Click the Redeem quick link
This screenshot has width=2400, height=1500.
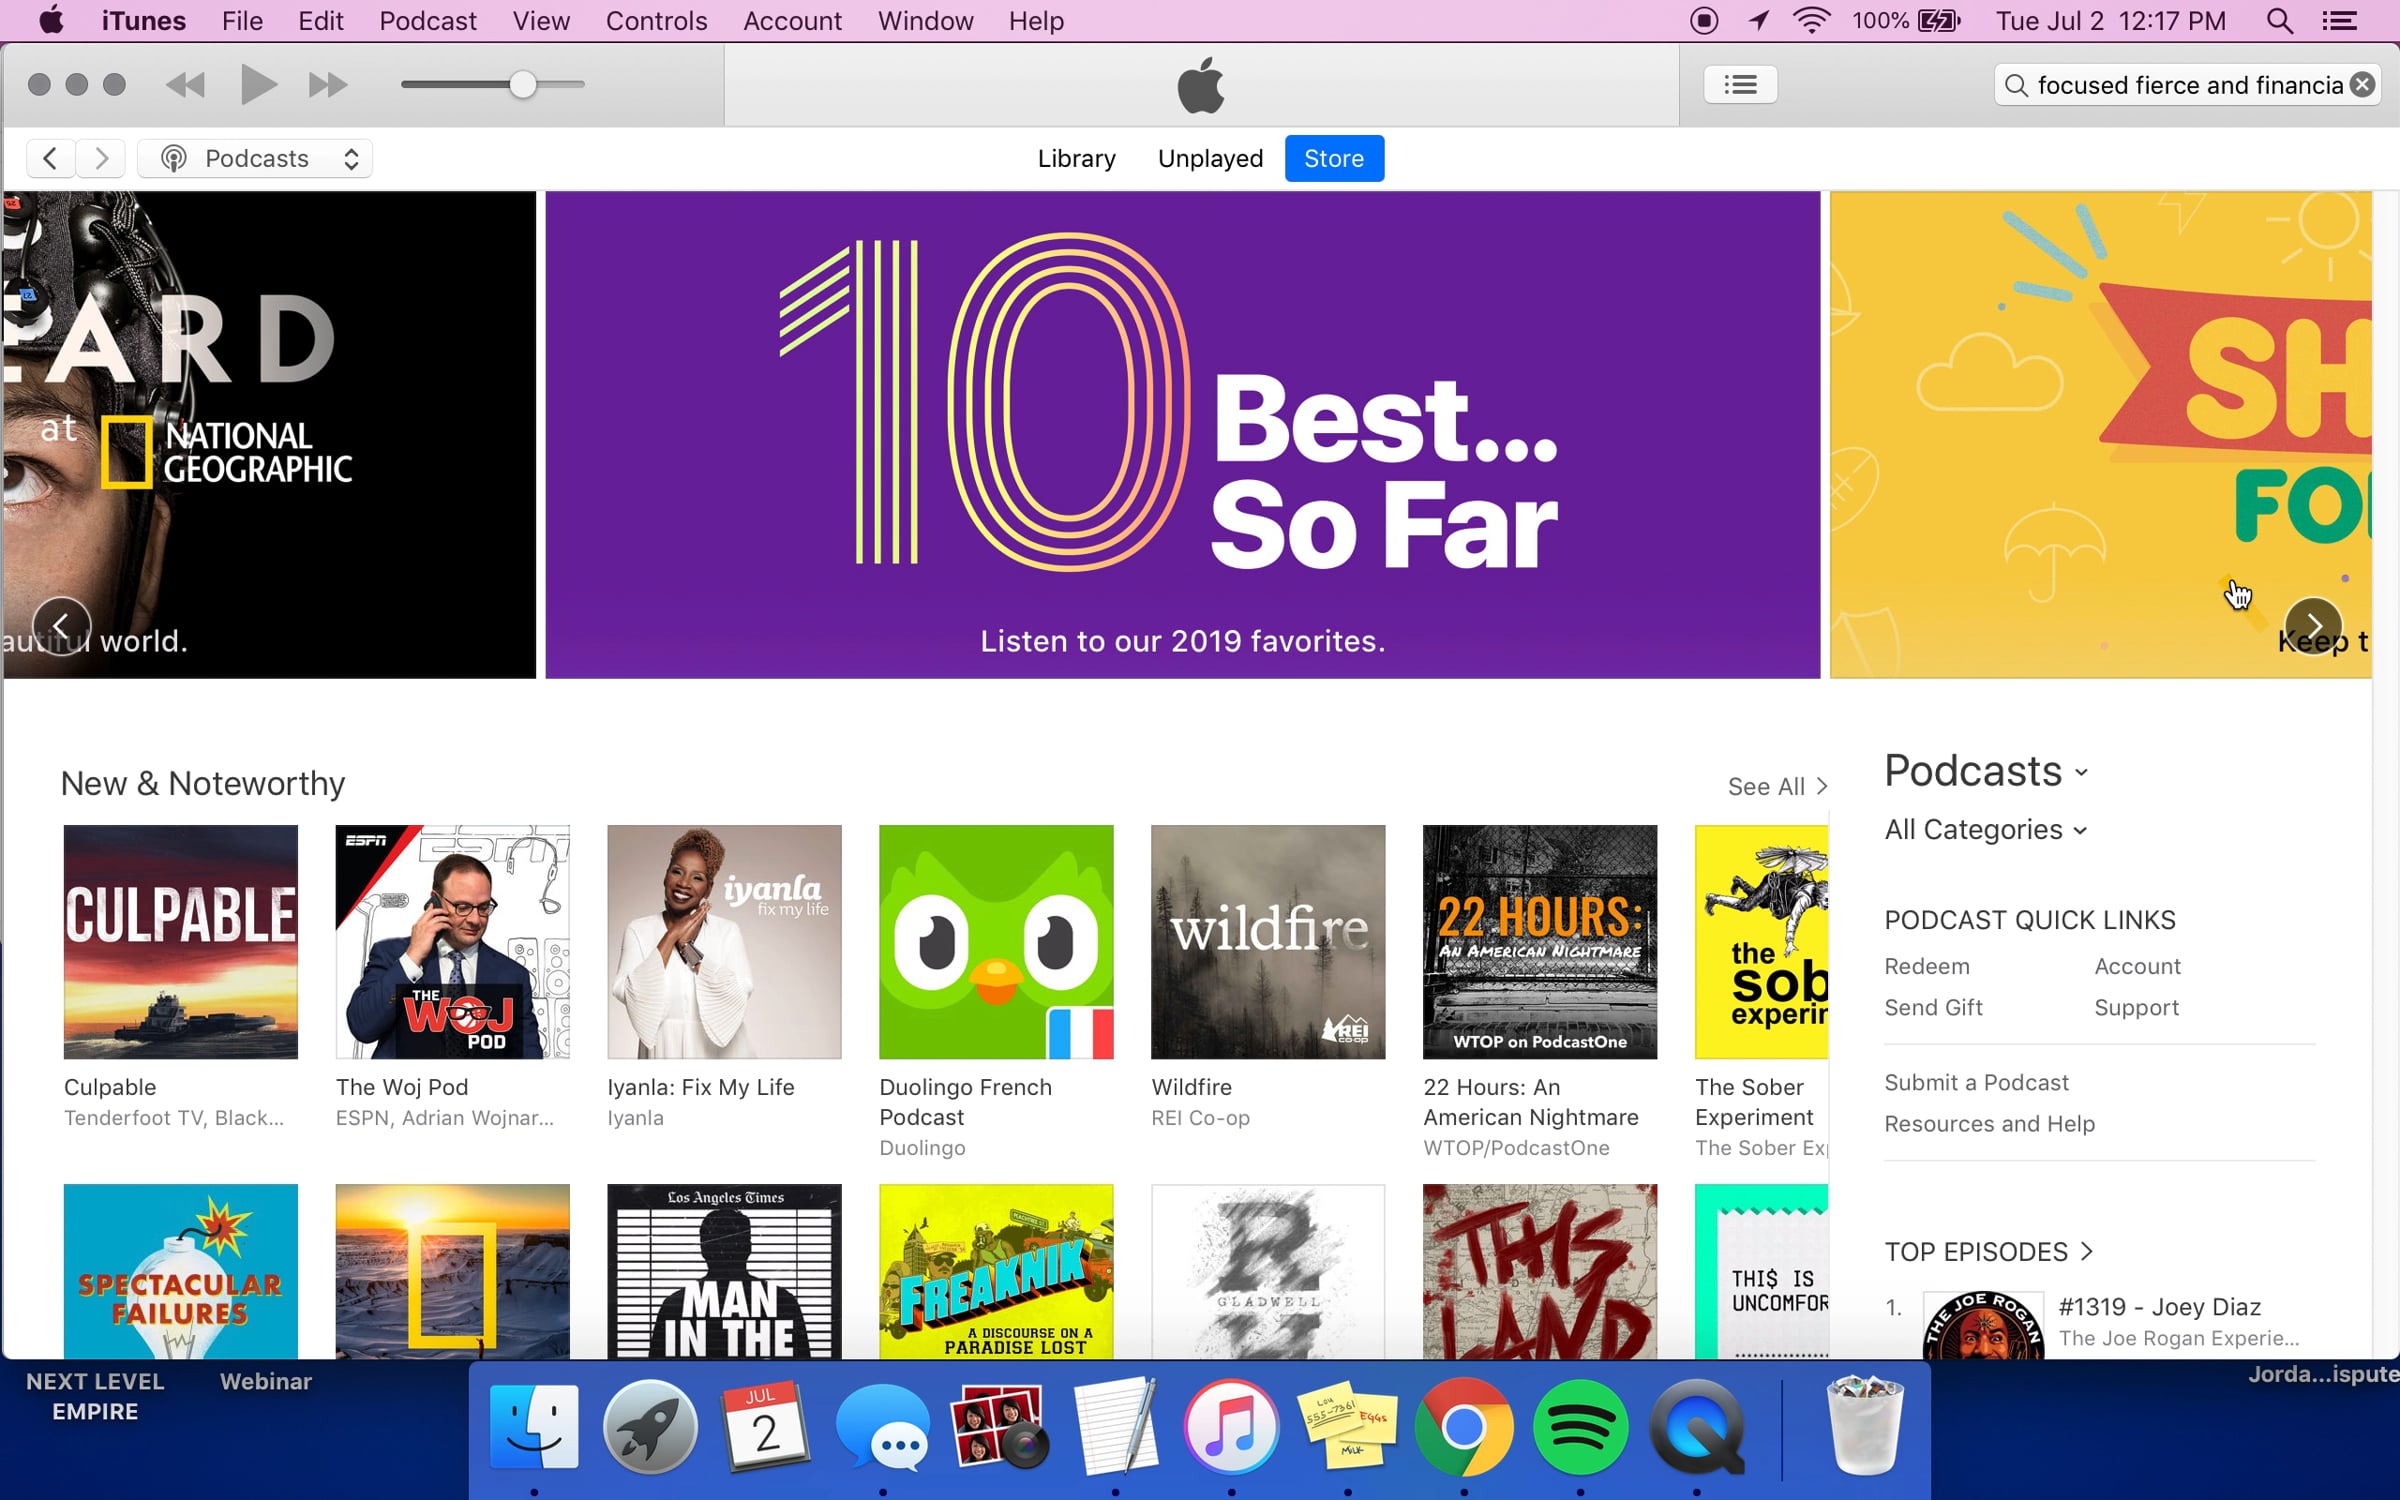[x=1927, y=967]
